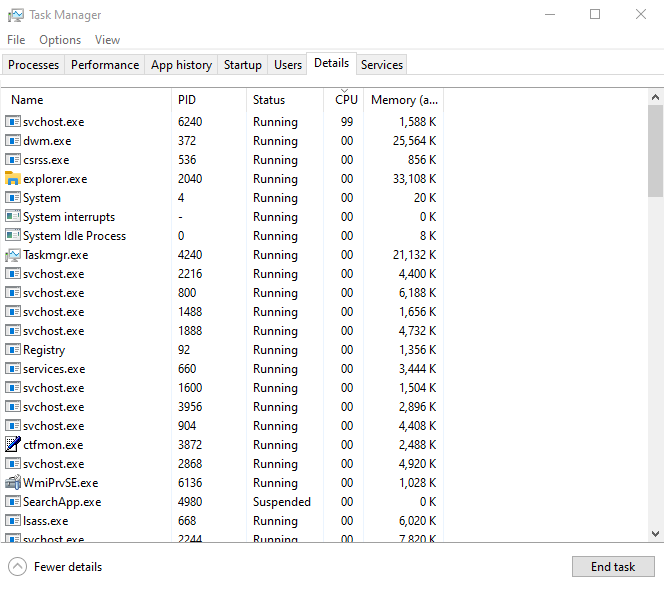Image resolution: width=664 pixels, height=590 pixels.
Task: Select the explorer.exe process name
Action: coord(55,179)
